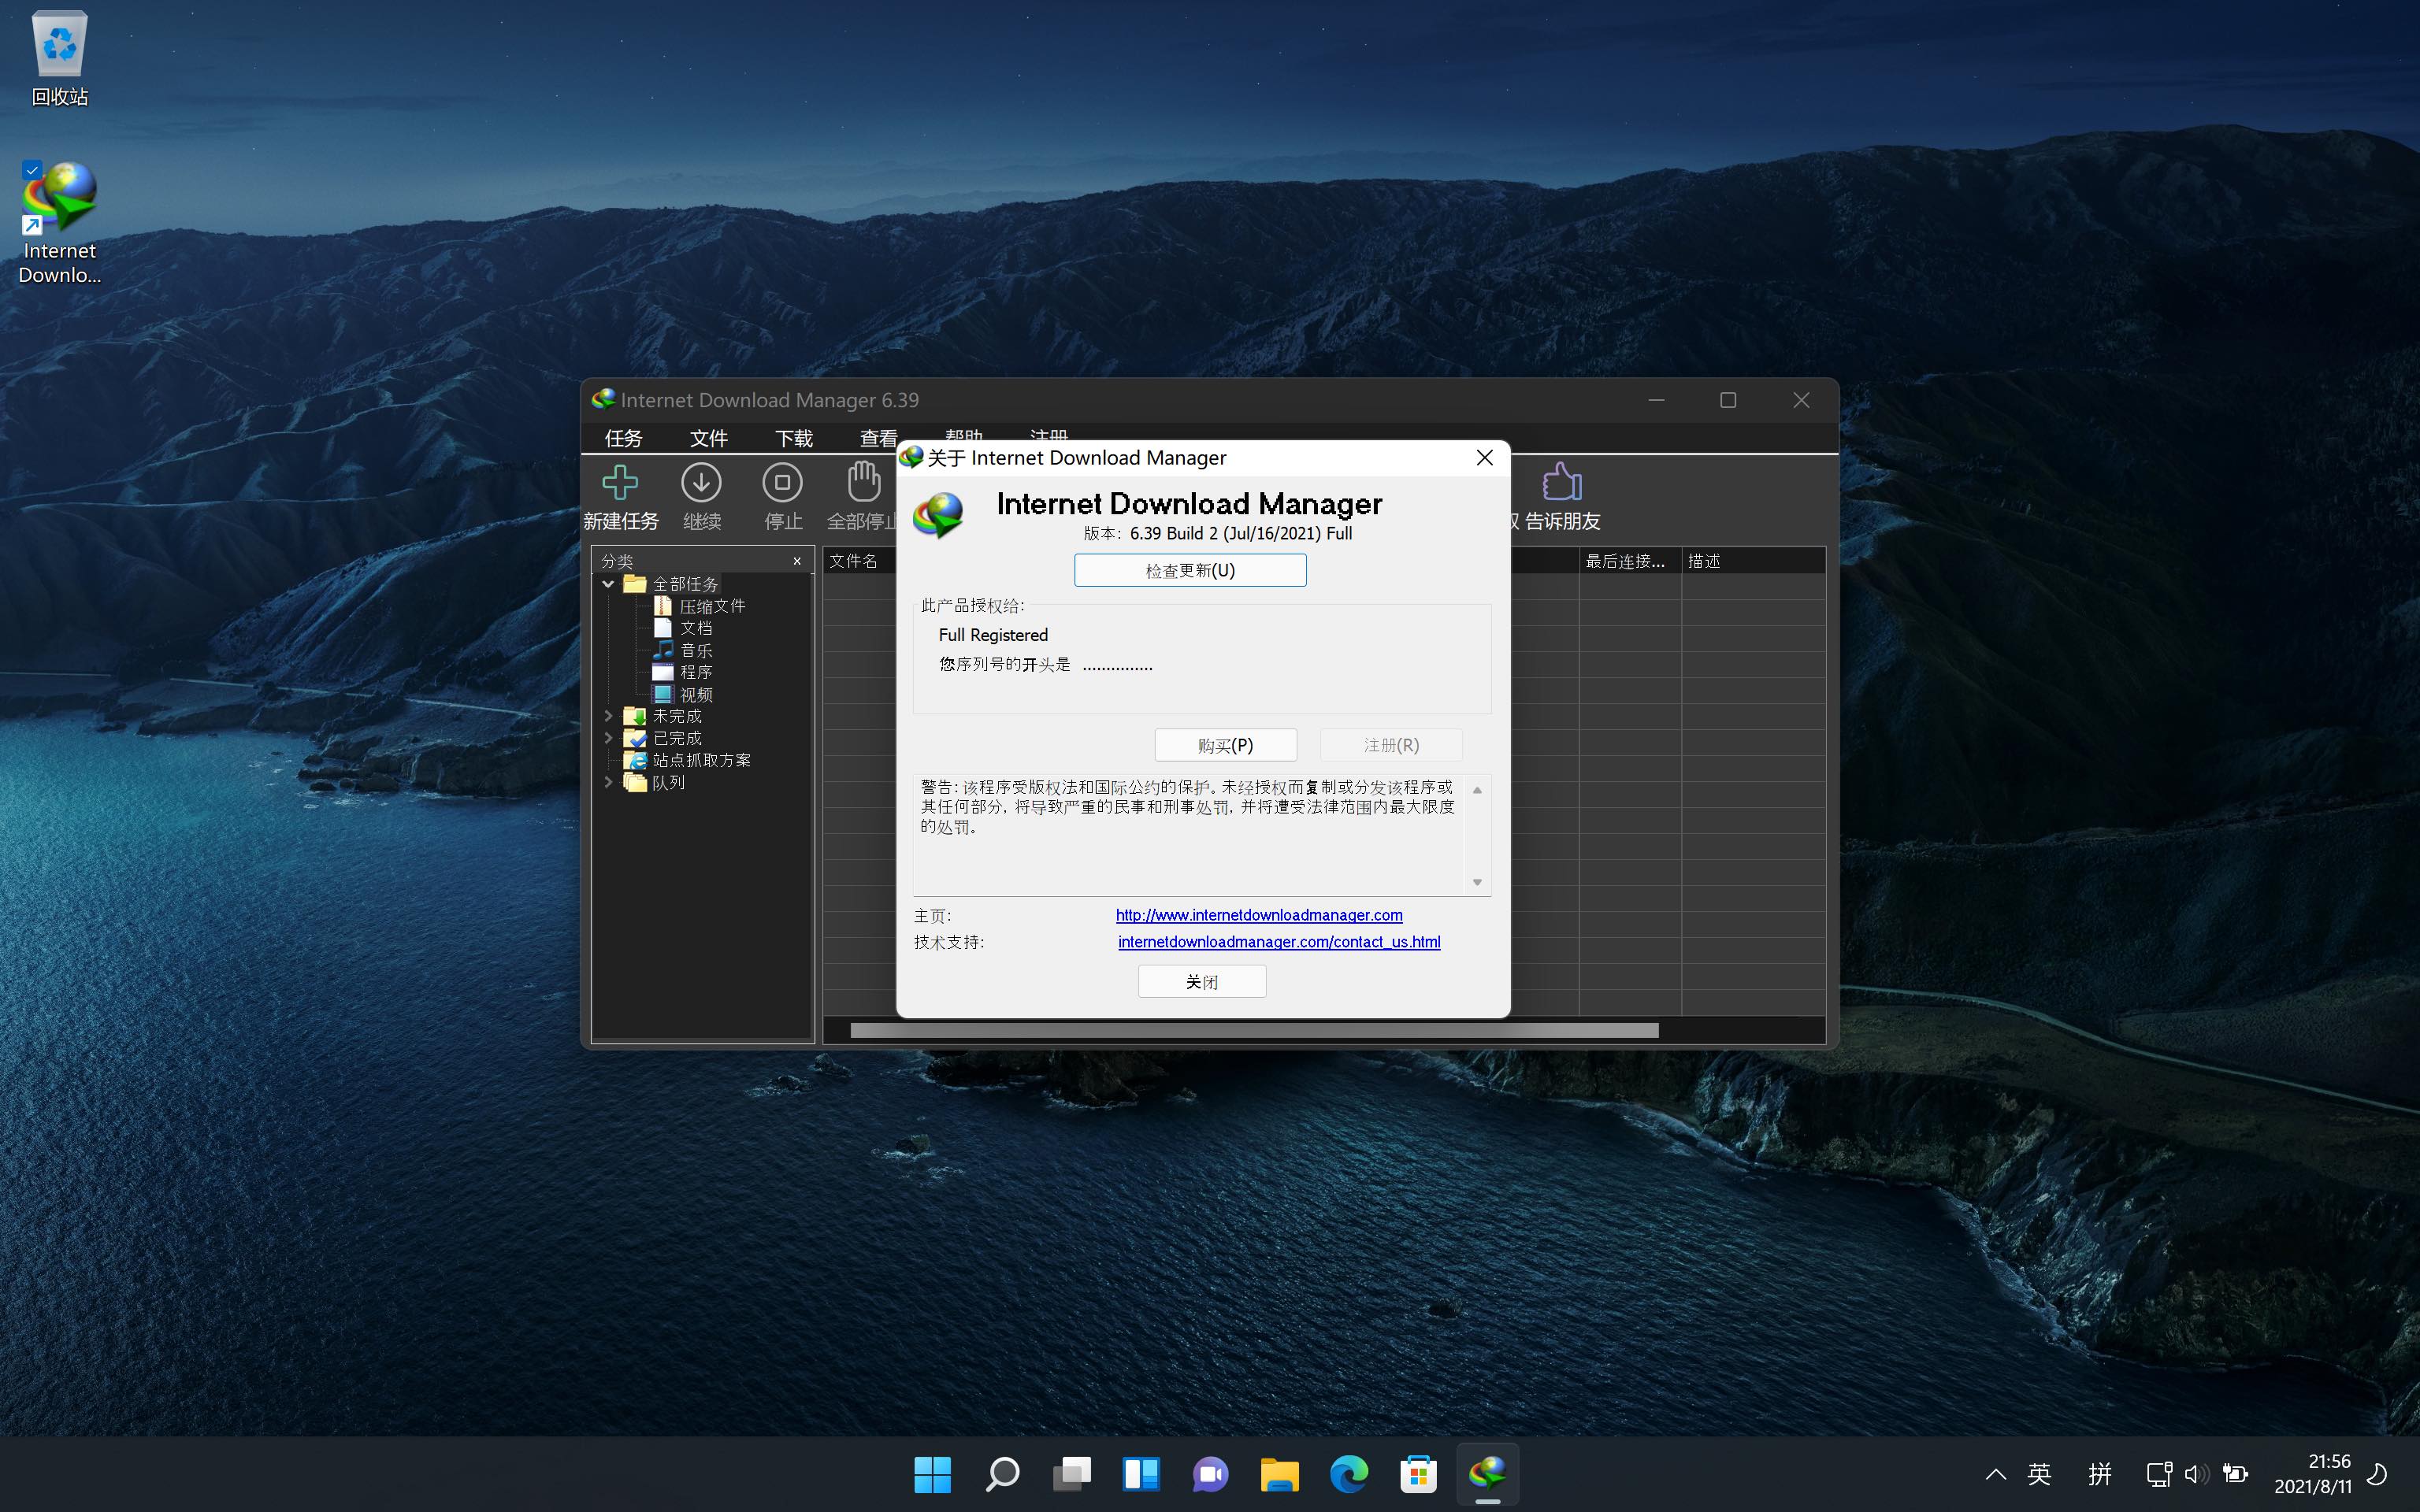Expand the Unfinished folder node
This screenshot has height=1512, width=2420.
(x=608, y=716)
